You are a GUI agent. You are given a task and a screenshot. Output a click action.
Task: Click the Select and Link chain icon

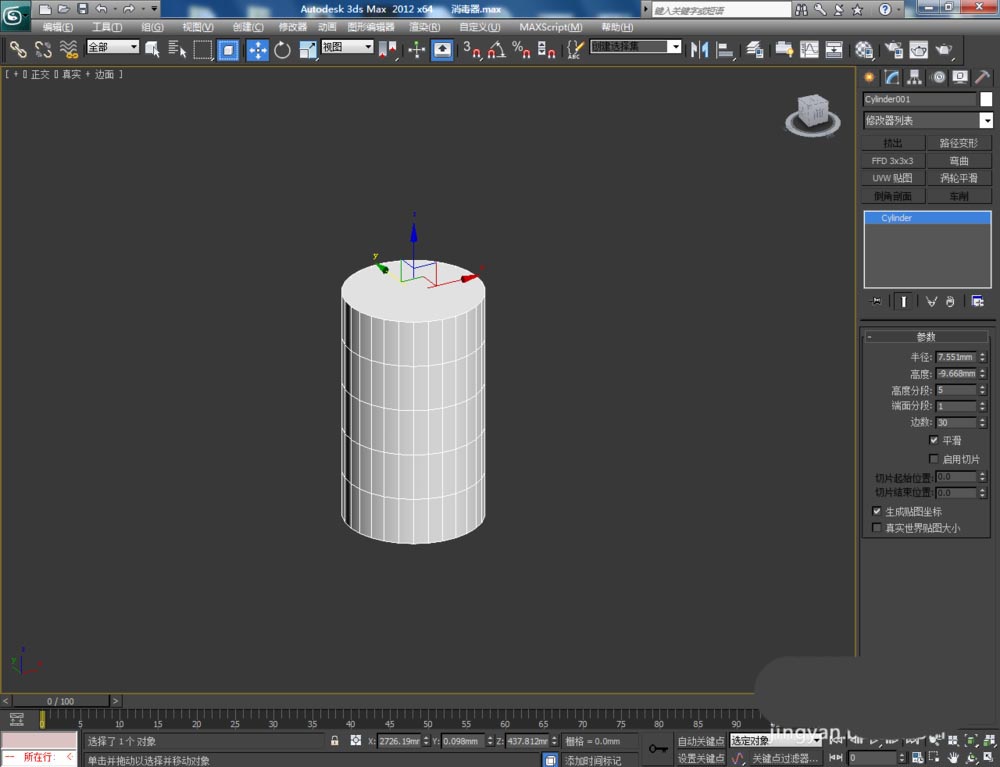tap(18, 49)
